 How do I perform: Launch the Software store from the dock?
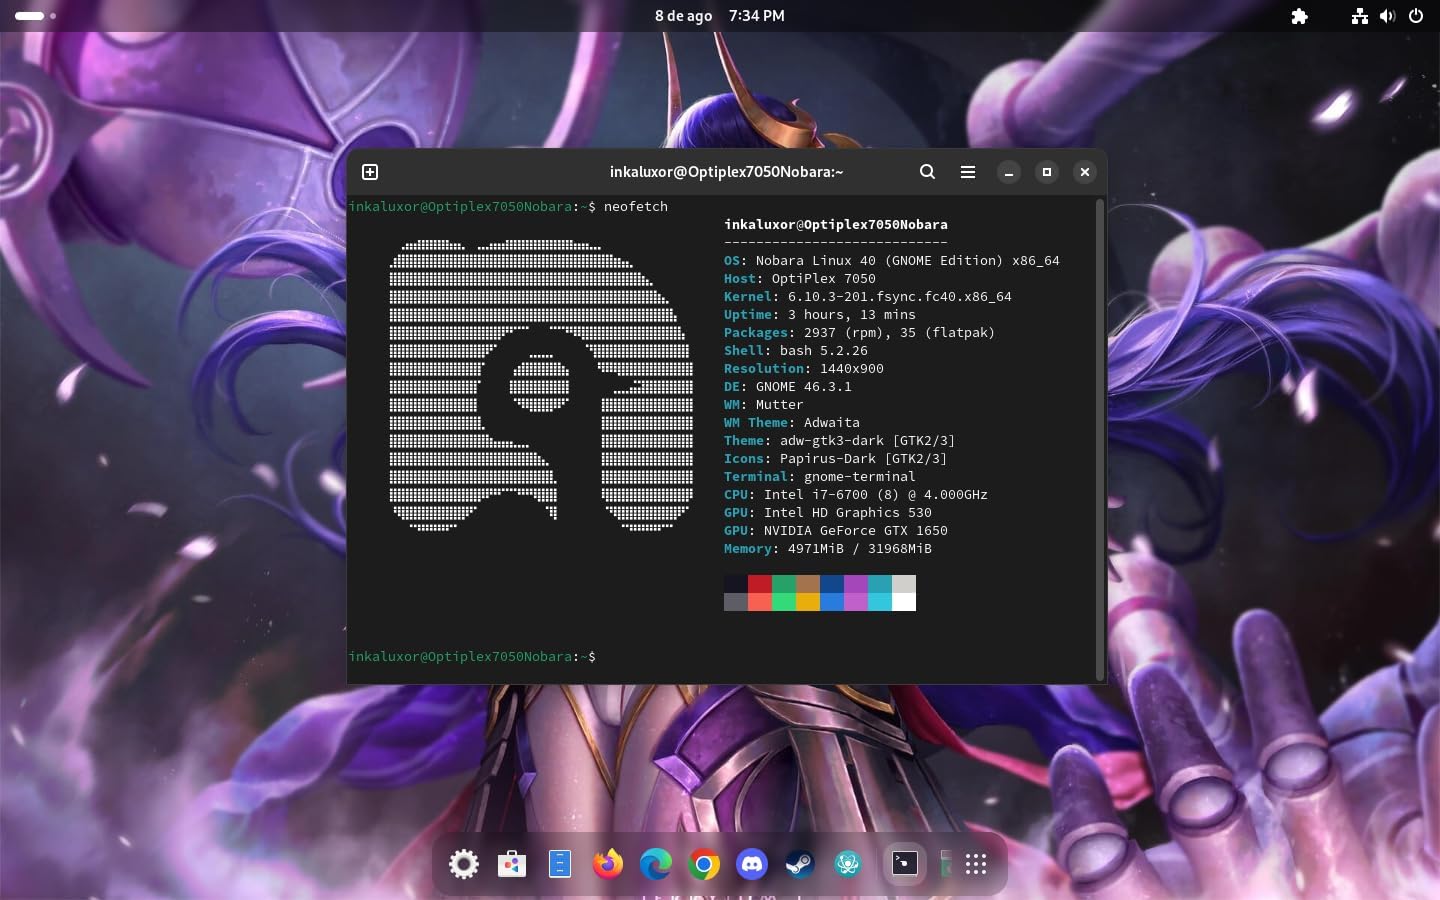coord(512,864)
